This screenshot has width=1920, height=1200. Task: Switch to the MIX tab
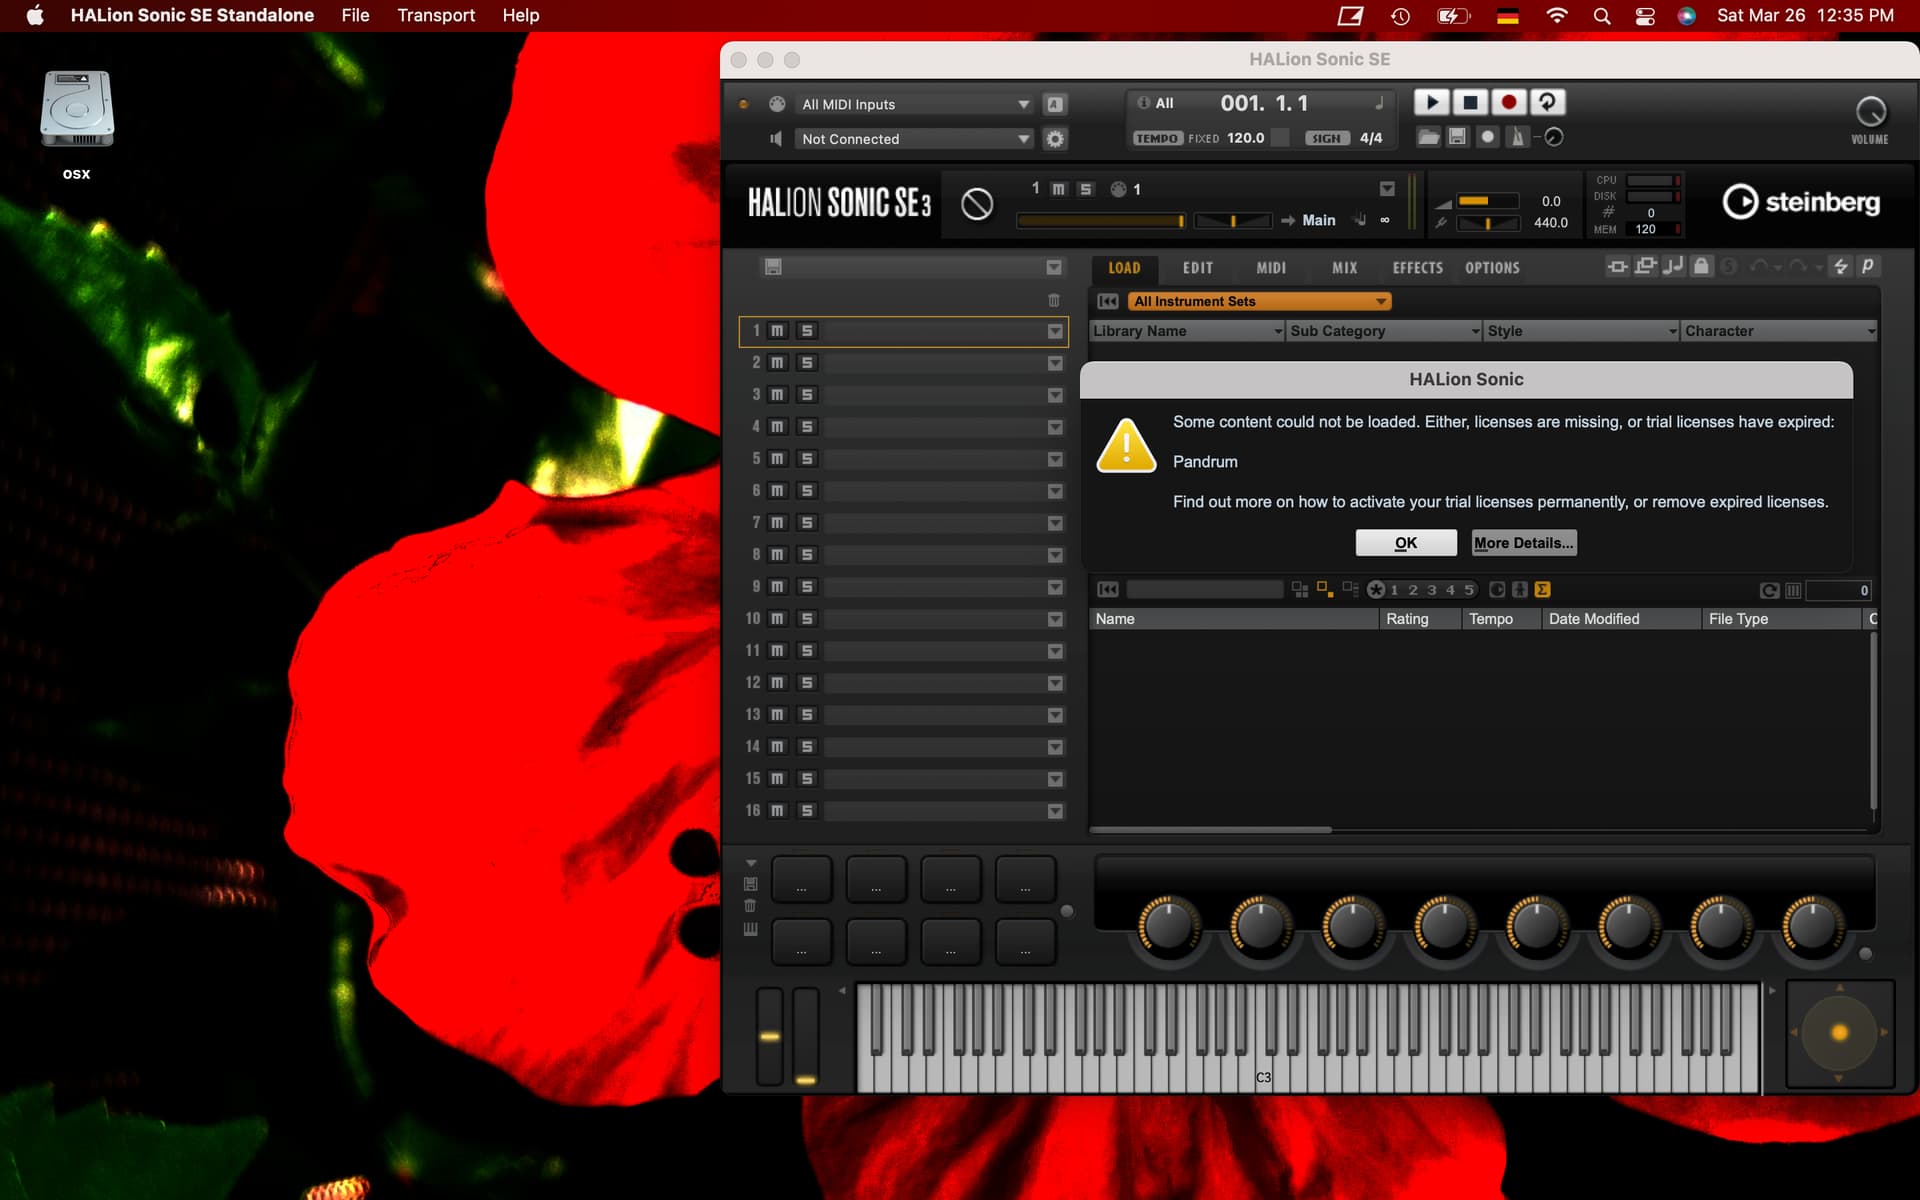click(1345, 268)
